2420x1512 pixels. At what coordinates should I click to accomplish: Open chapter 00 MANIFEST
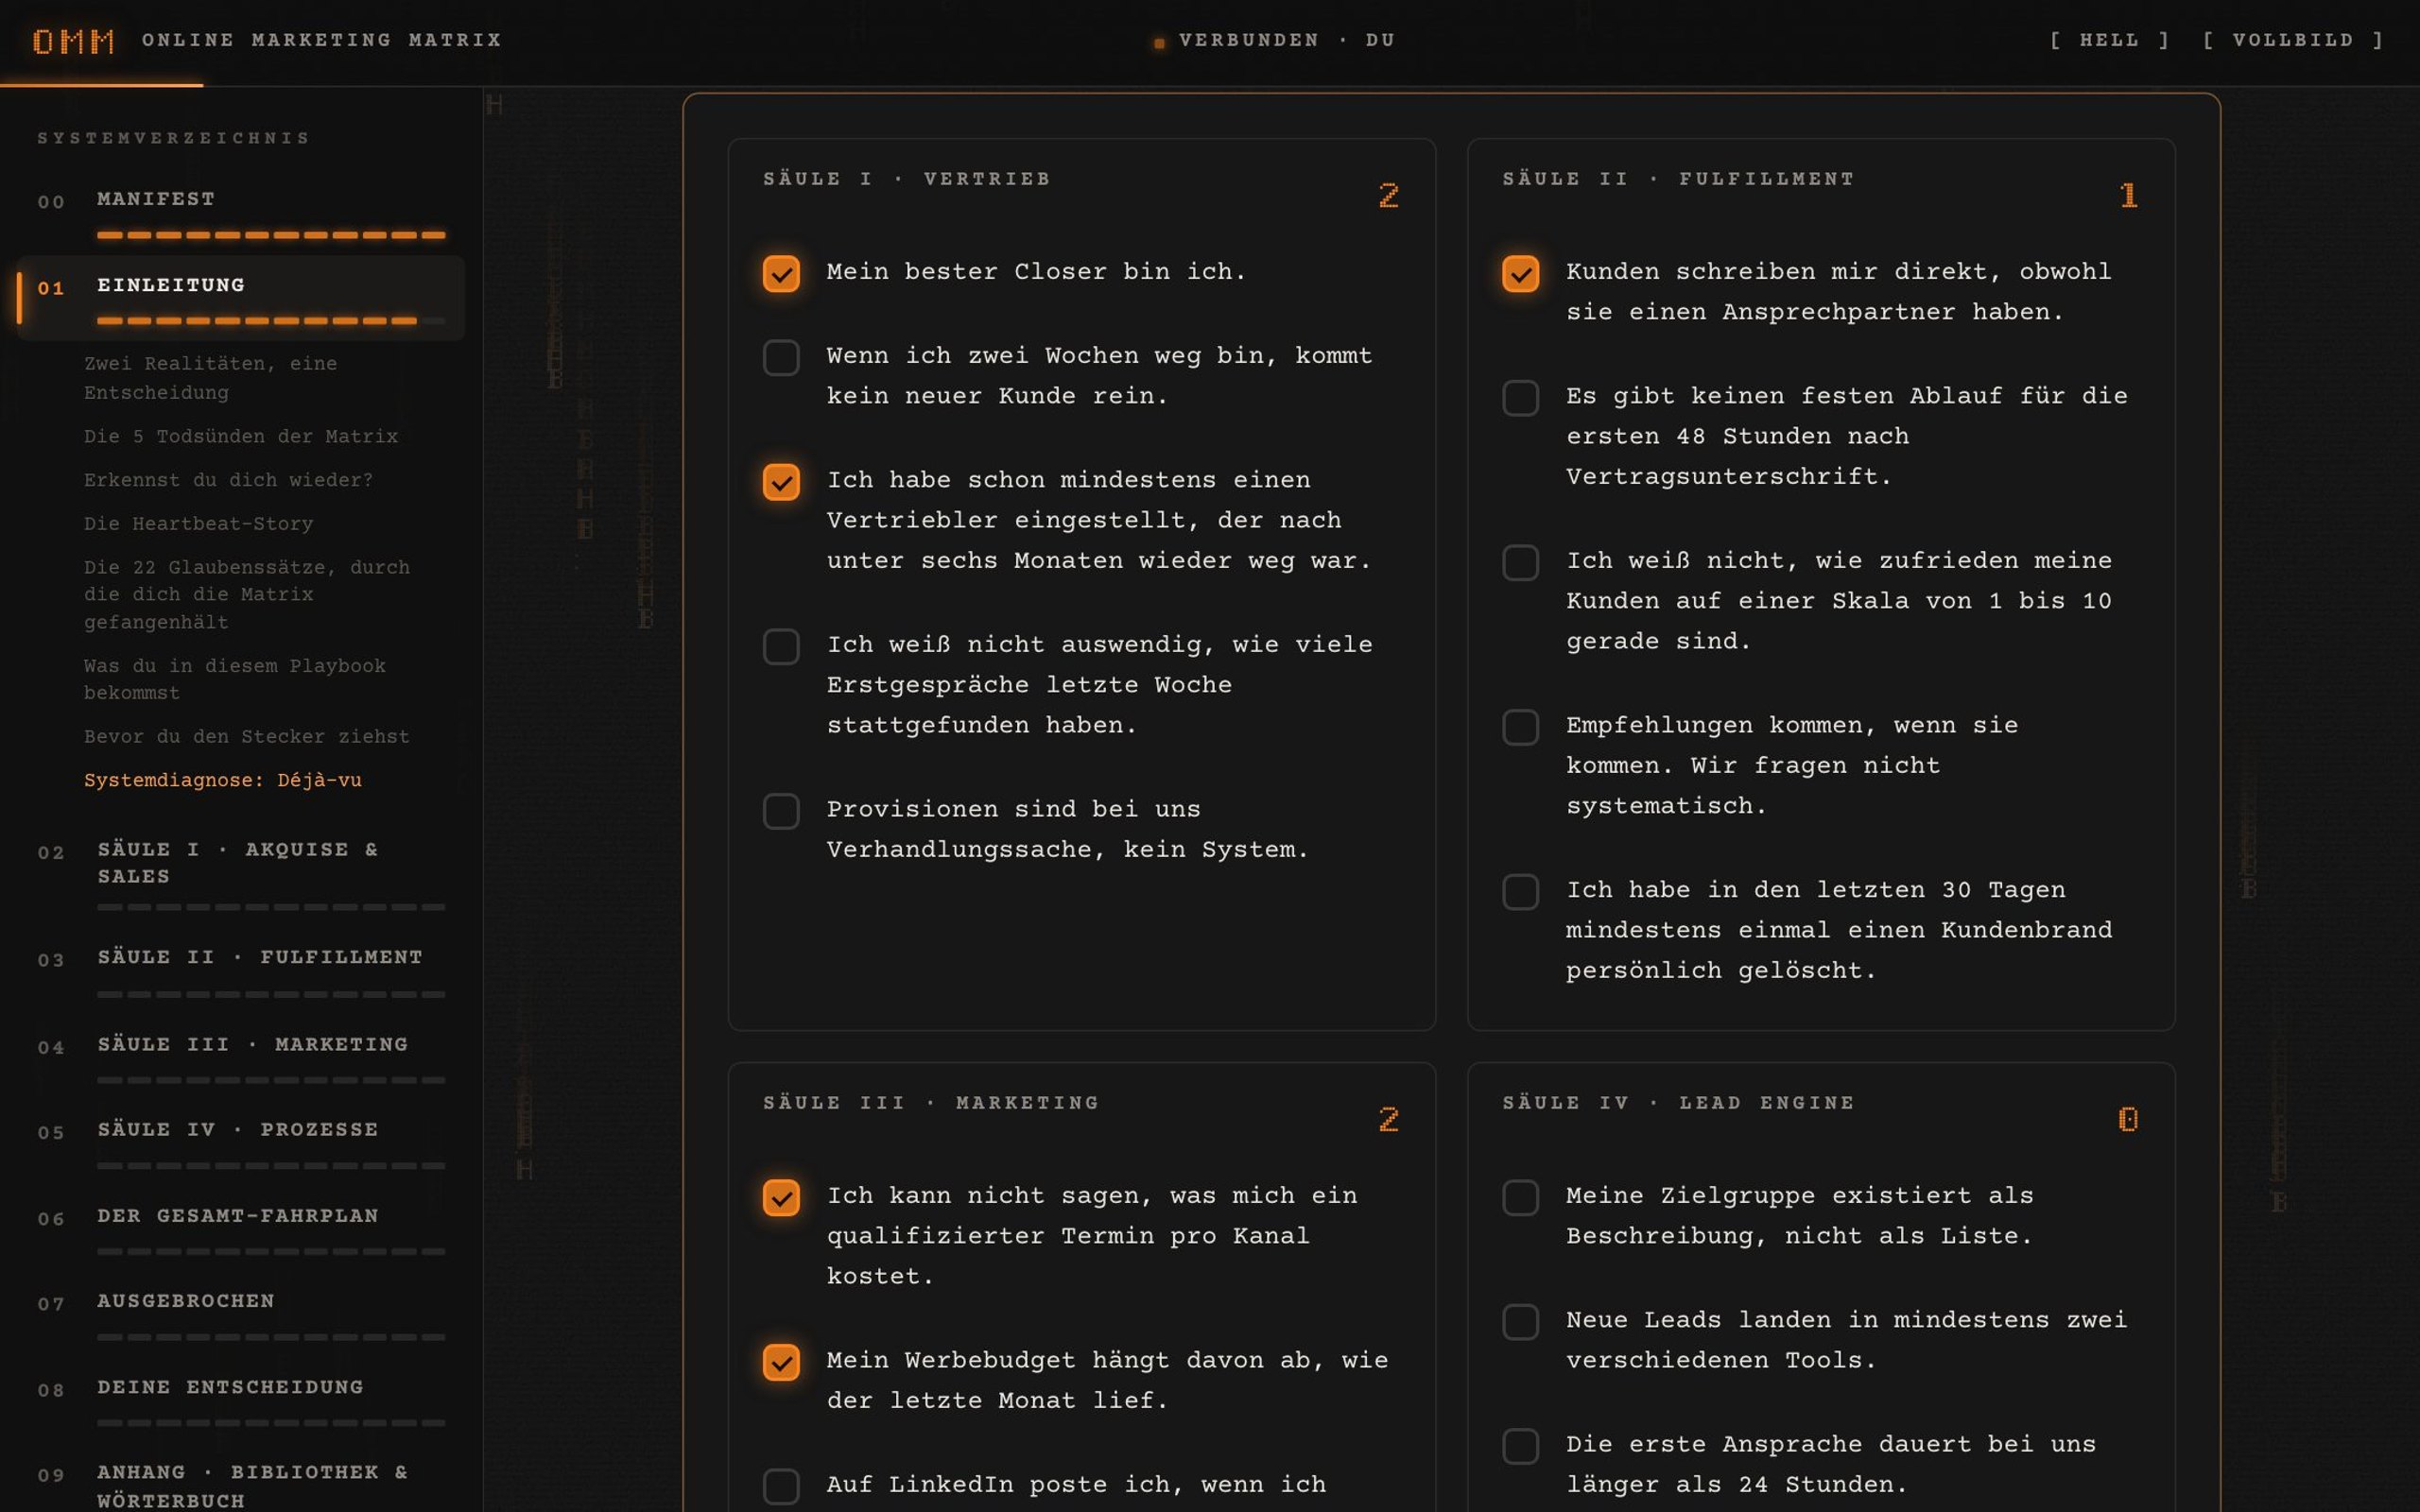pos(241,212)
